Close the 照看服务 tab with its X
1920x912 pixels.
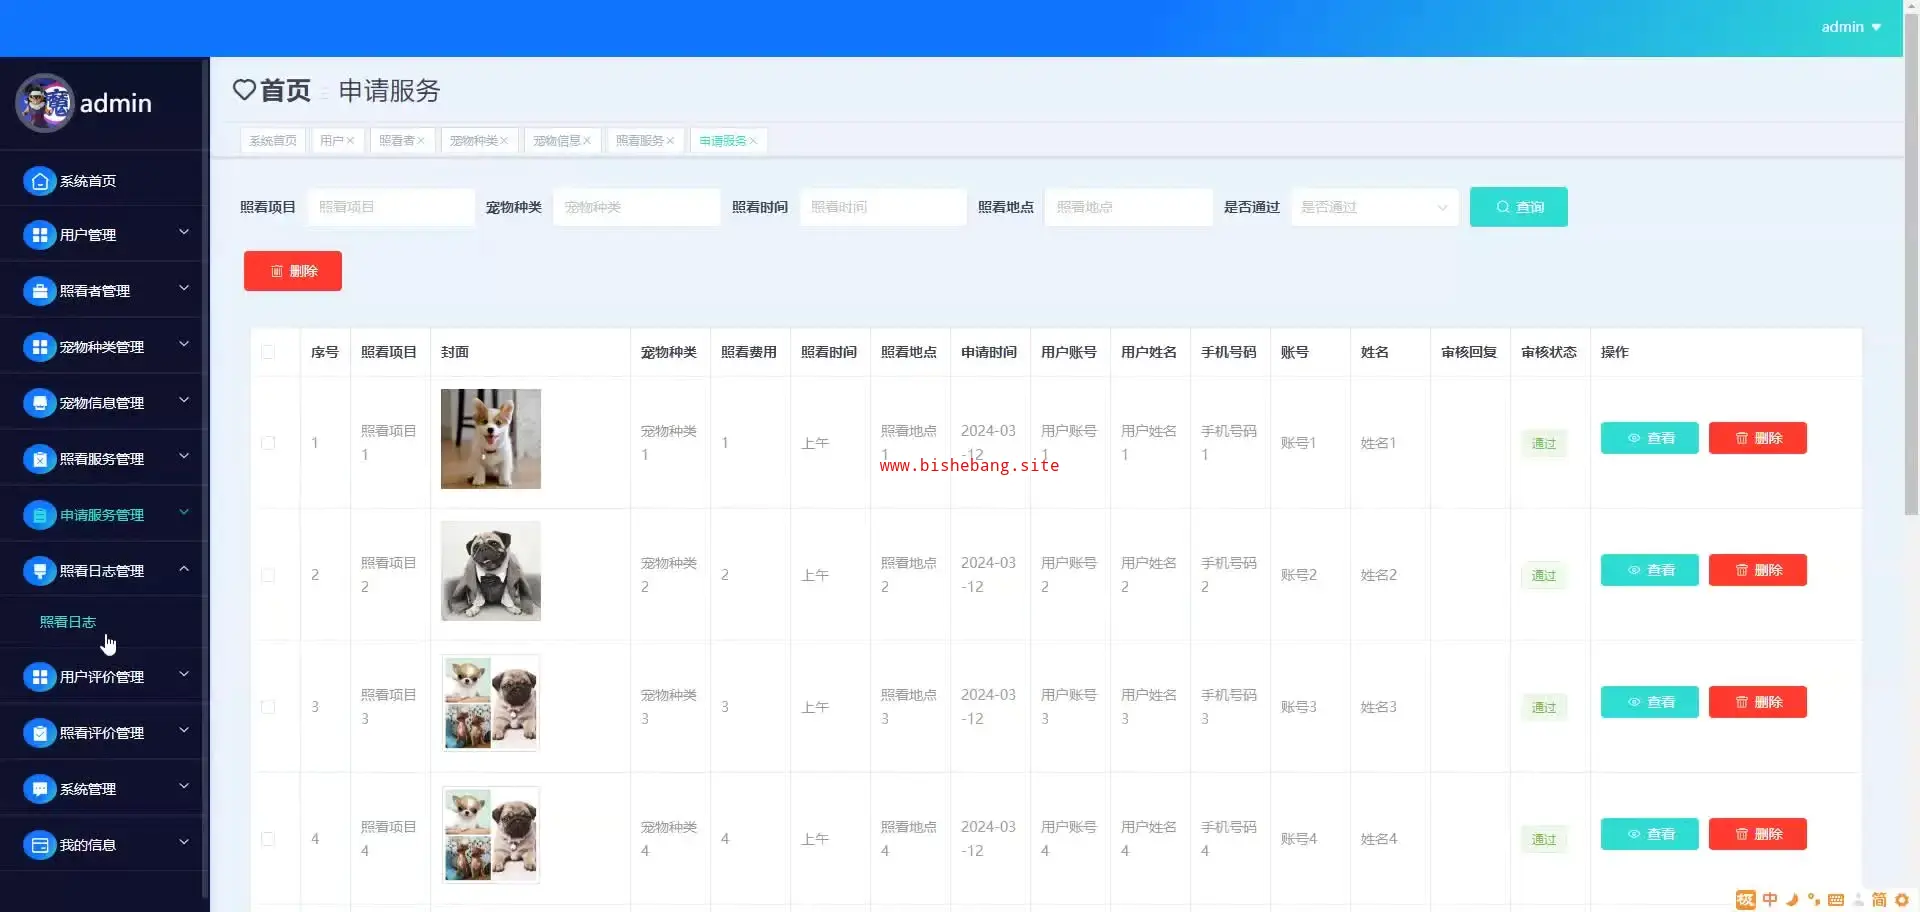click(670, 141)
